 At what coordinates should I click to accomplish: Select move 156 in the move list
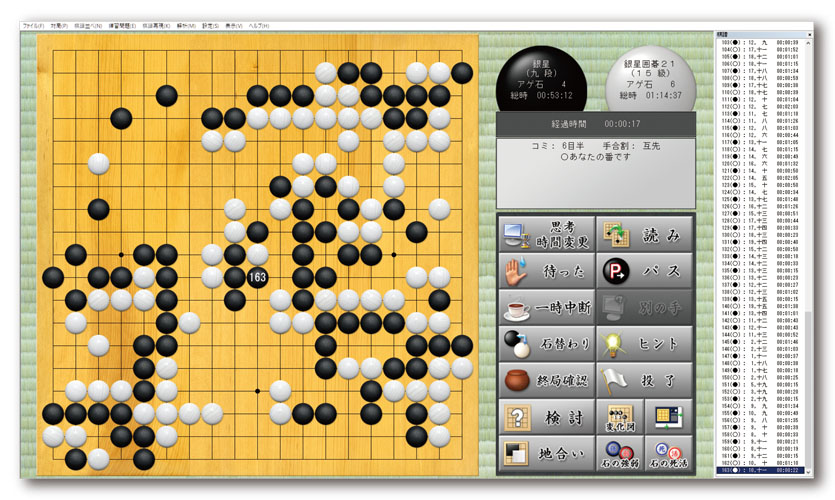pyautogui.click(x=760, y=420)
